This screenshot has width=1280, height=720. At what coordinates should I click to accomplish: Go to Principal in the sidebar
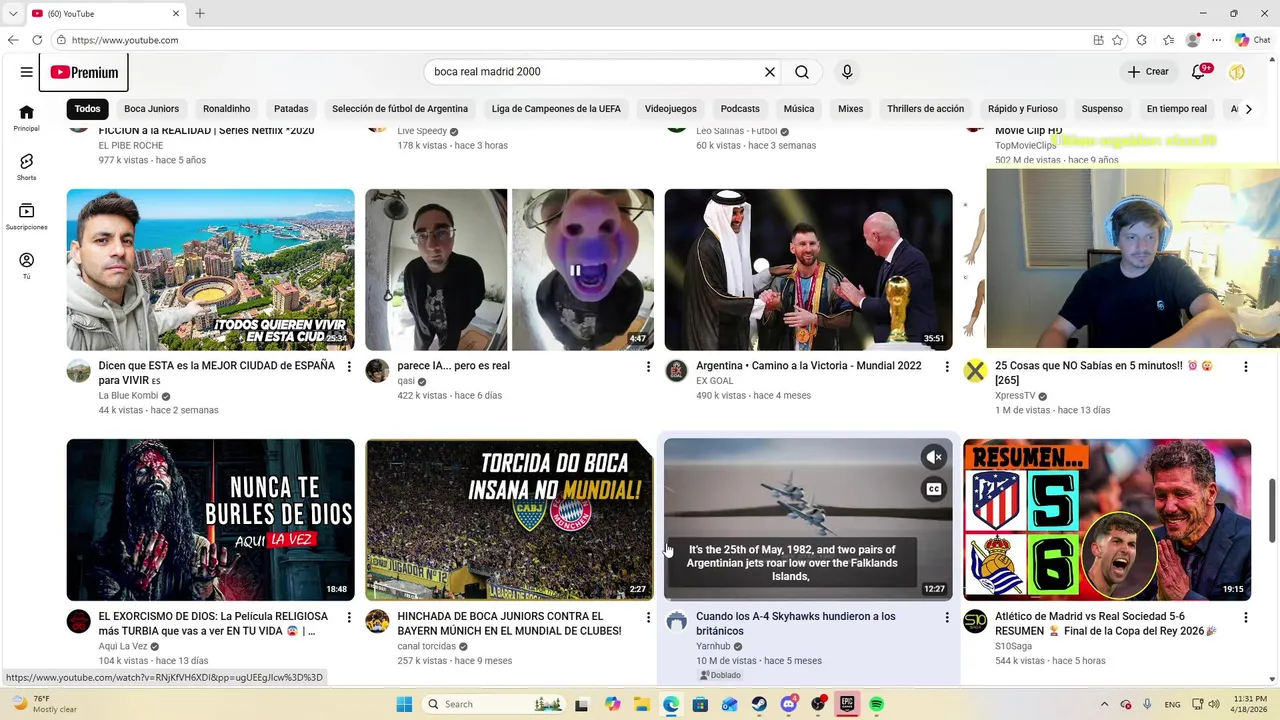click(26, 118)
